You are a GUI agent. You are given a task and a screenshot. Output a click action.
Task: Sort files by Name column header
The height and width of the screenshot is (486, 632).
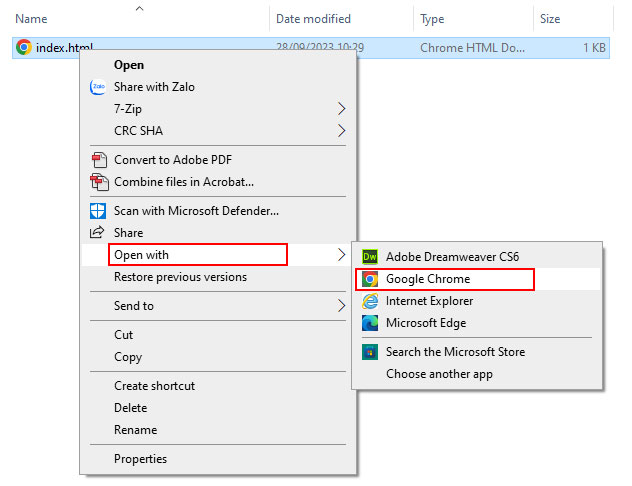click(x=32, y=19)
